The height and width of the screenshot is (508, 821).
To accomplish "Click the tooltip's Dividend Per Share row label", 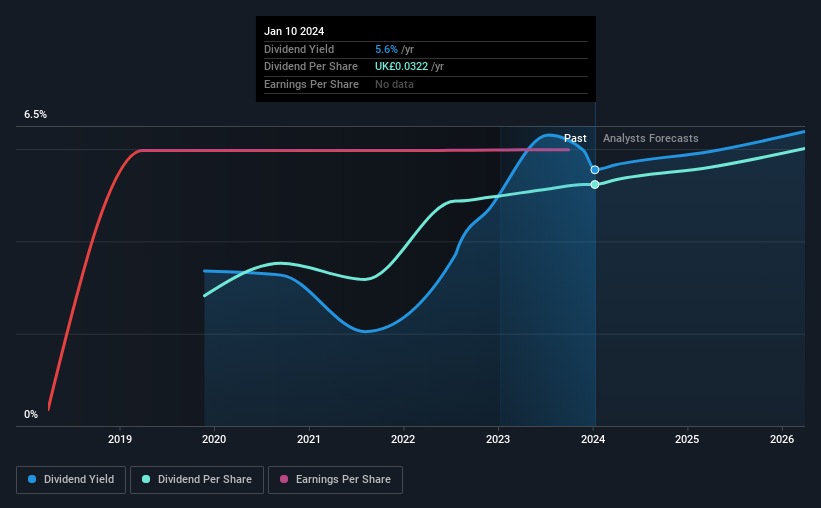I will coord(311,67).
